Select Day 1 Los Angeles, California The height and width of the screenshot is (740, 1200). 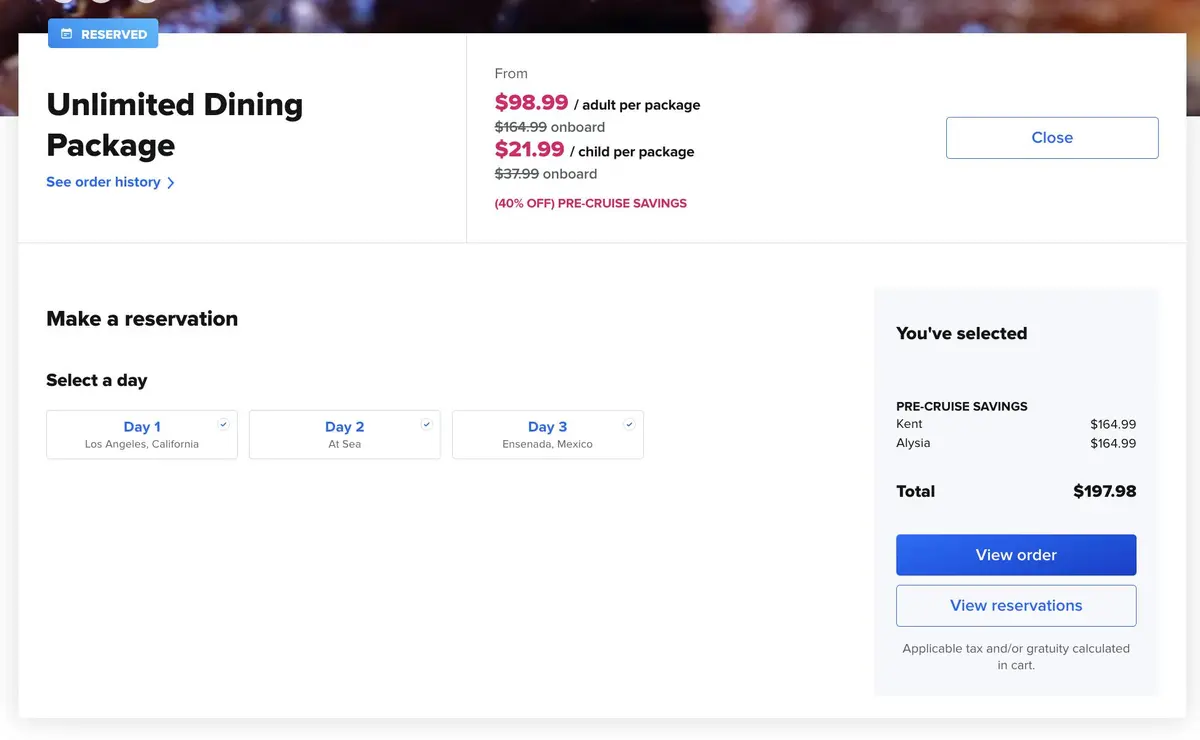(141, 435)
